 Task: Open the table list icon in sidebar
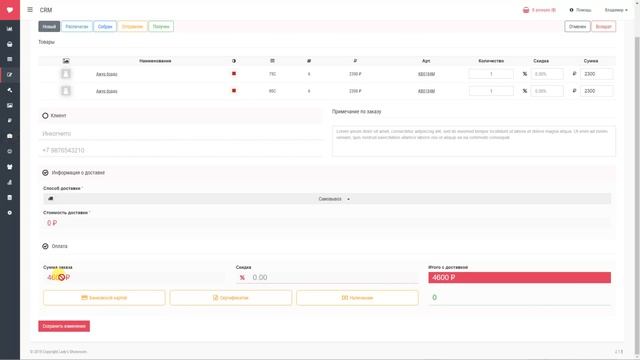coord(10,59)
